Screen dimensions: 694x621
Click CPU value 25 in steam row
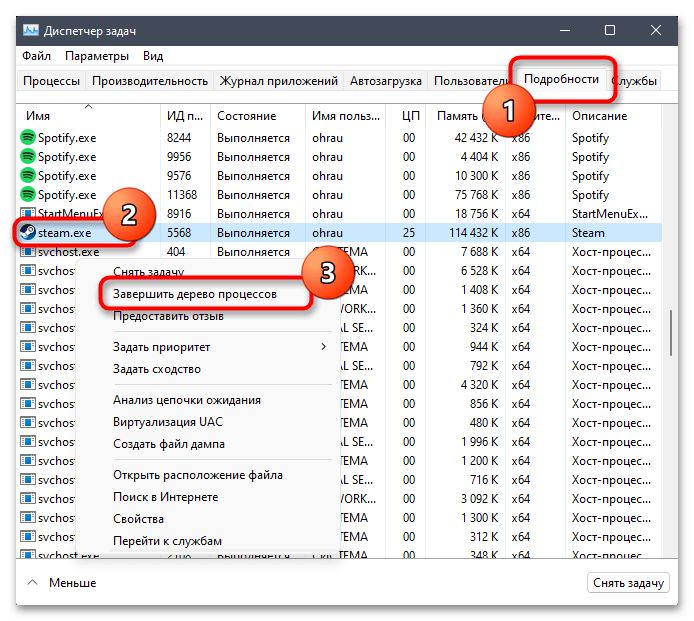tap(409, 233)
